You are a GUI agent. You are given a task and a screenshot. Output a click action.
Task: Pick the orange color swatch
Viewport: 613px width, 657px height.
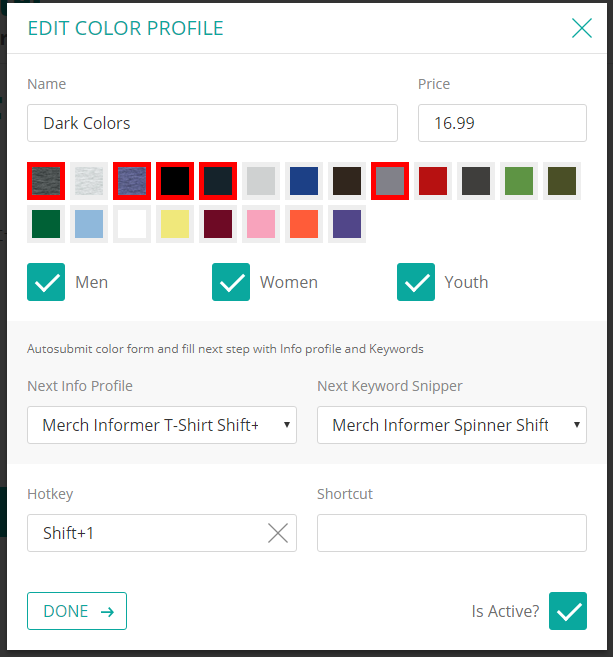pos(304,224)
